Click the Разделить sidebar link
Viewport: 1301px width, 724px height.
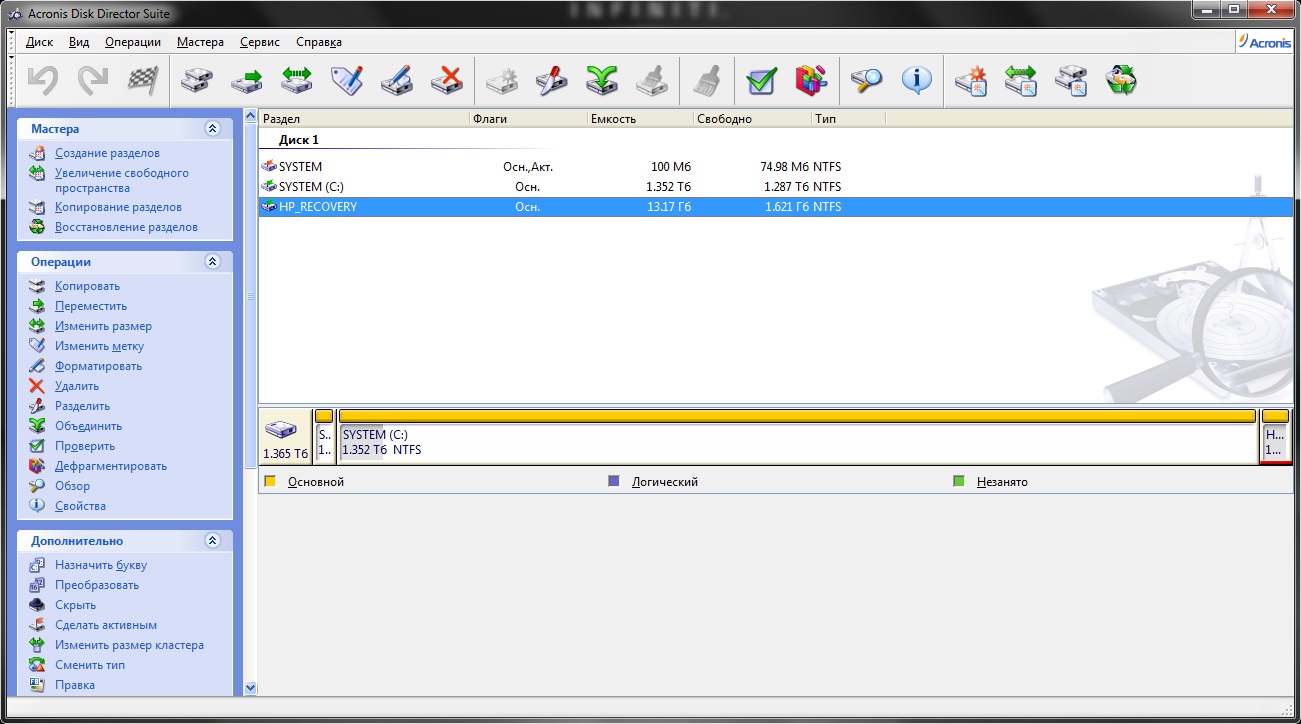pyautogui.click(x=82, y=406)
